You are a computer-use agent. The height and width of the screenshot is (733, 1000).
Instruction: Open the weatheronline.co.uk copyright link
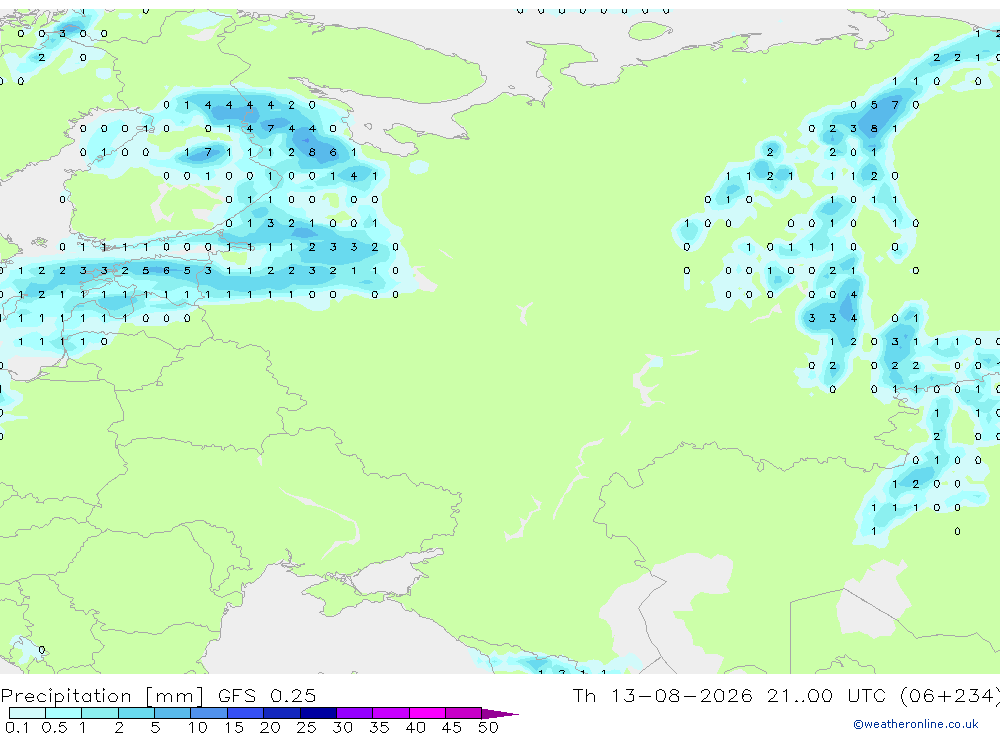tap(915, 724)
